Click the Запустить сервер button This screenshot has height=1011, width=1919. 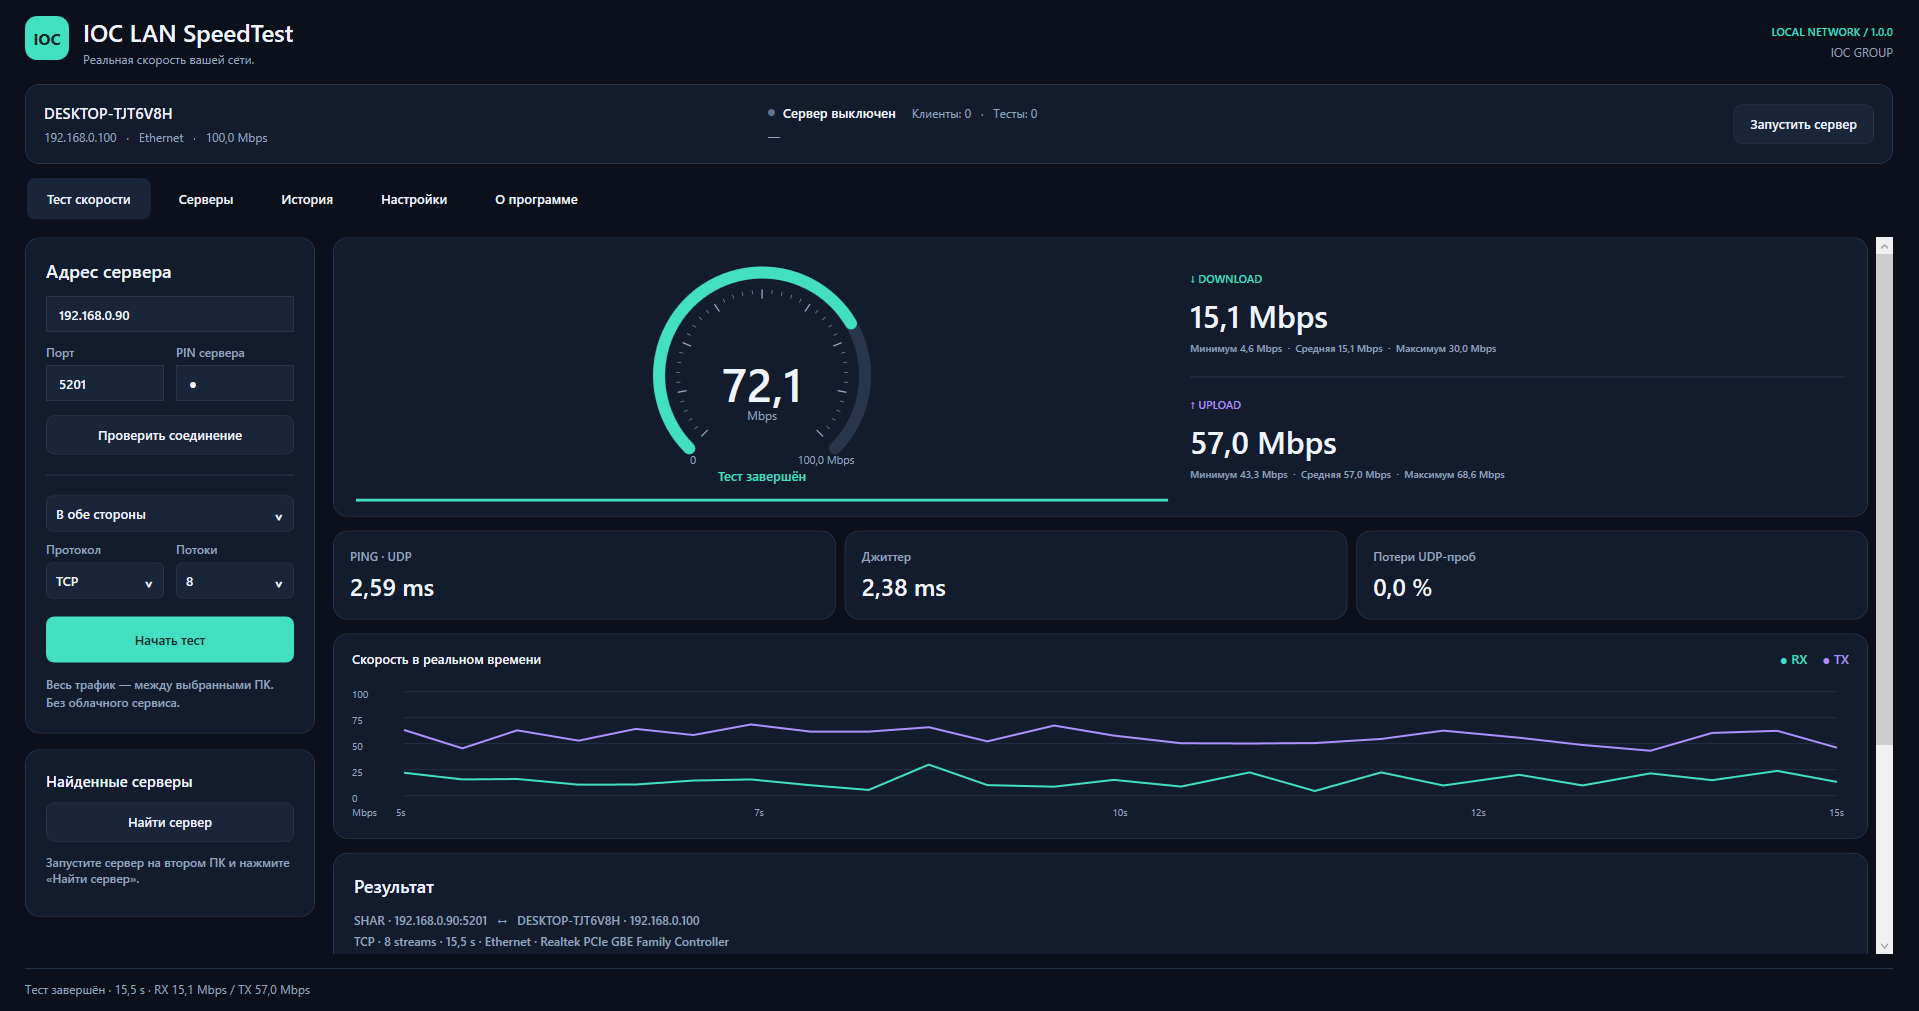tap(1803, 125)
